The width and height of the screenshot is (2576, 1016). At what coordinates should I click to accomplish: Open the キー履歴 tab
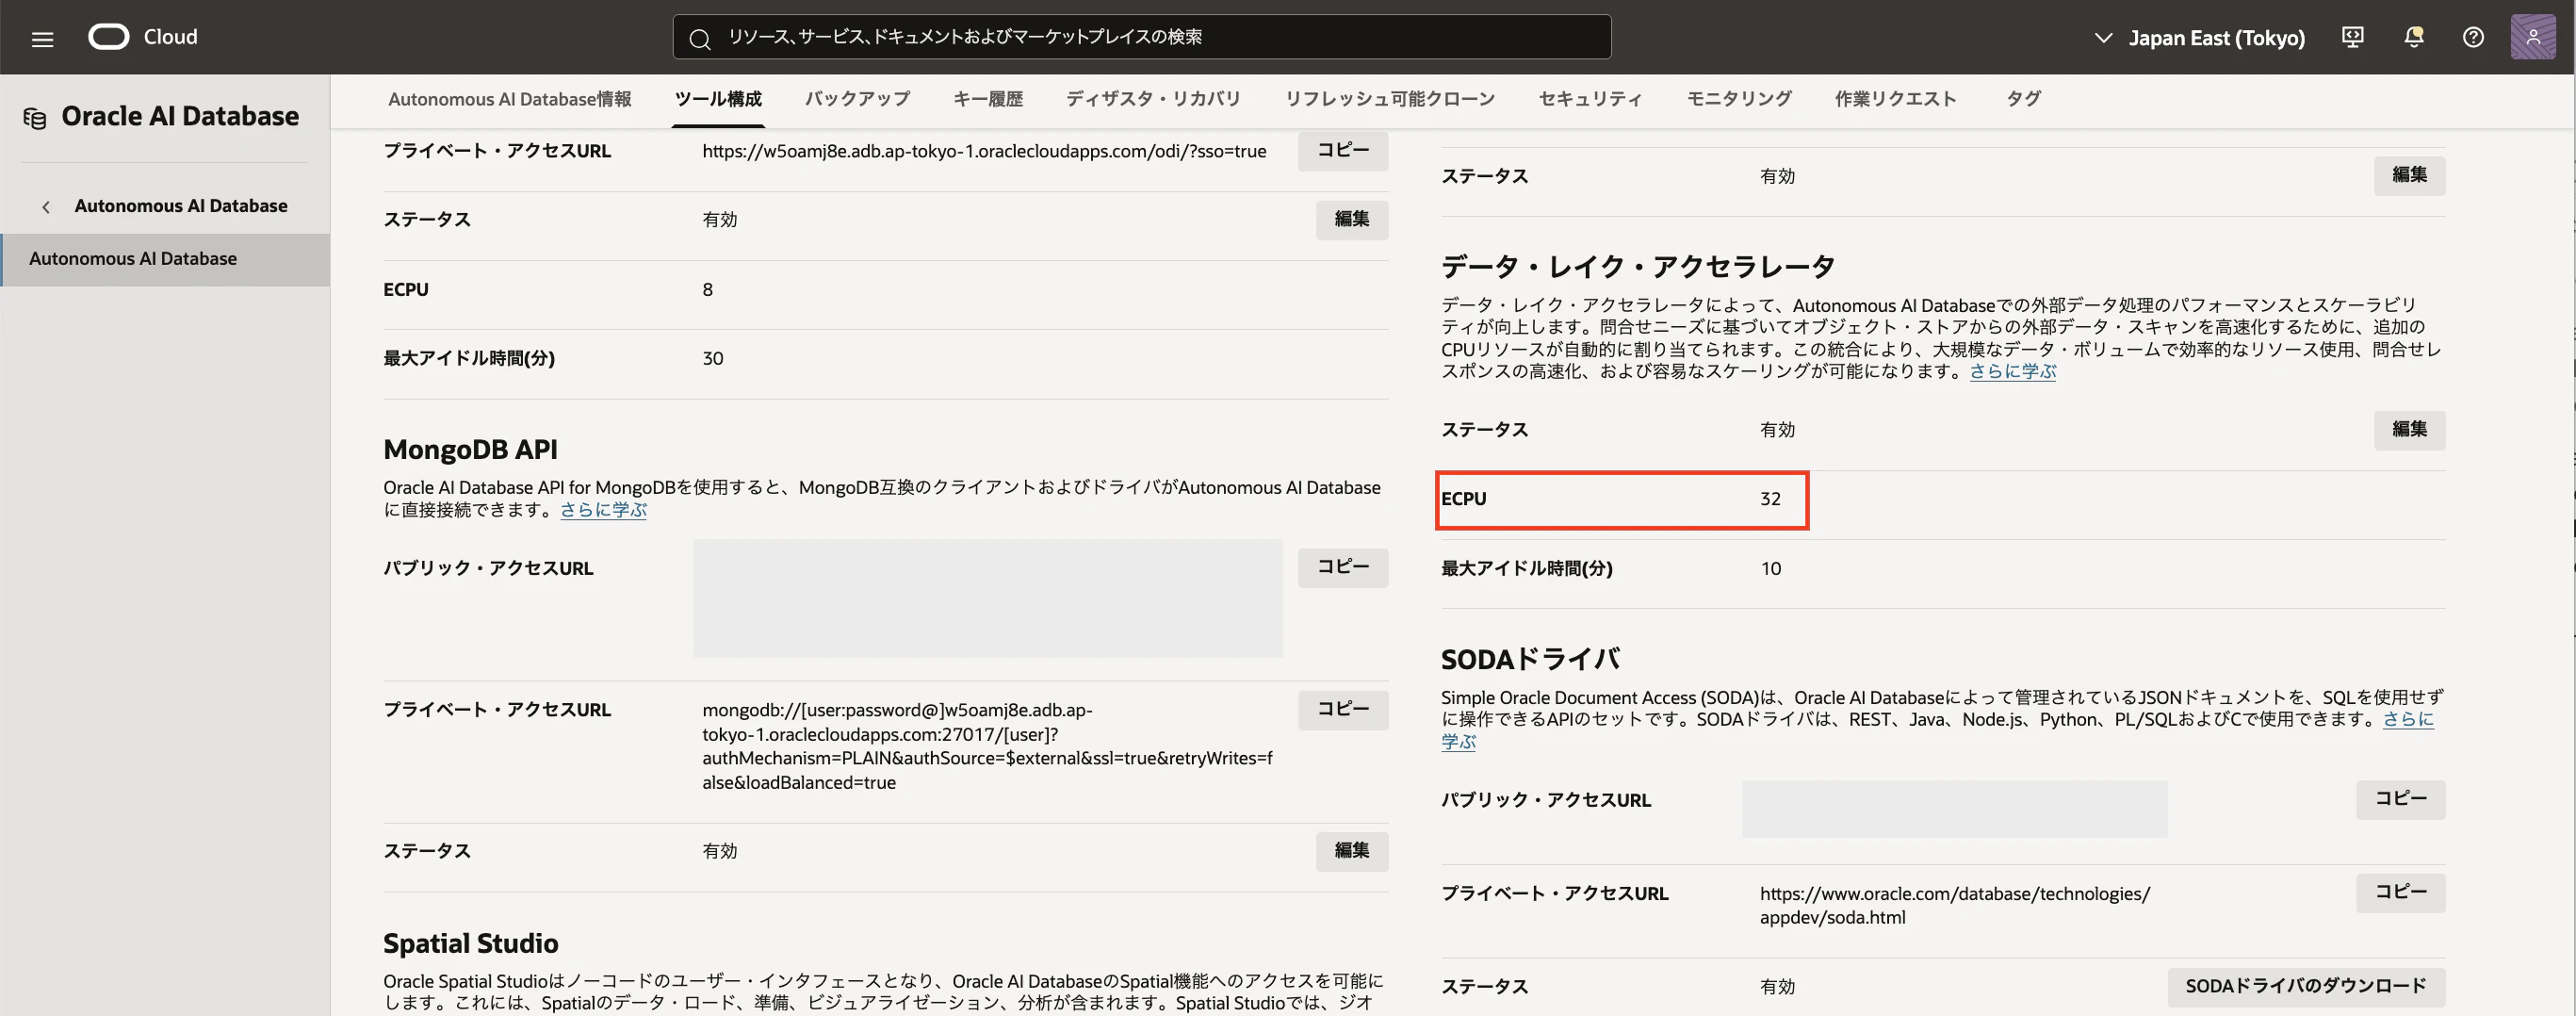(987, 99)
